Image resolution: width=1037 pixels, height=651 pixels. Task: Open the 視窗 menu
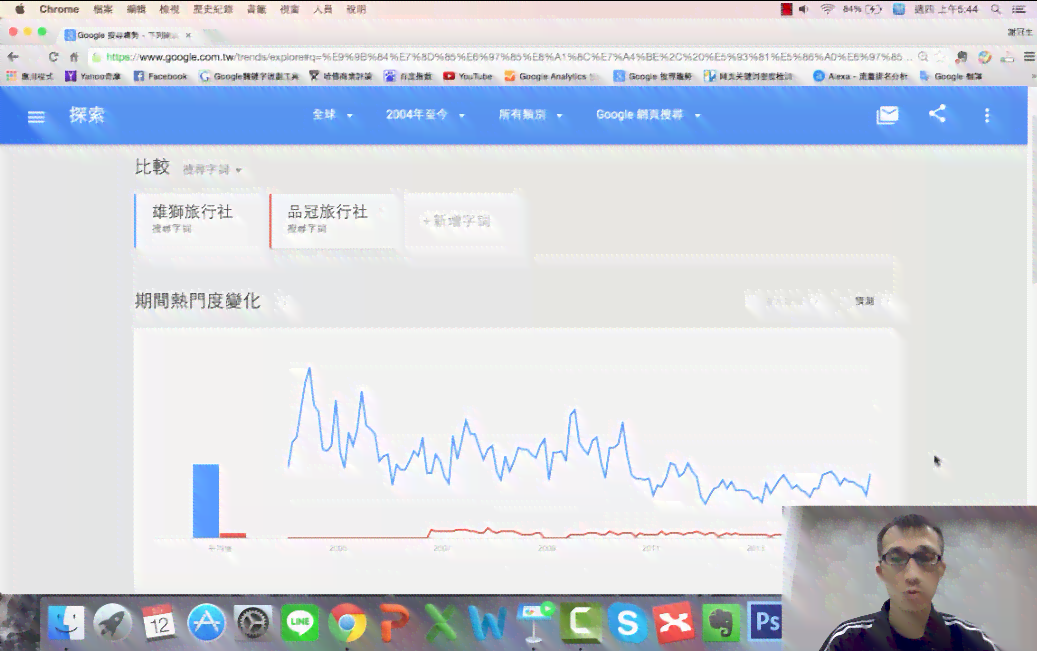pos(290,9)
